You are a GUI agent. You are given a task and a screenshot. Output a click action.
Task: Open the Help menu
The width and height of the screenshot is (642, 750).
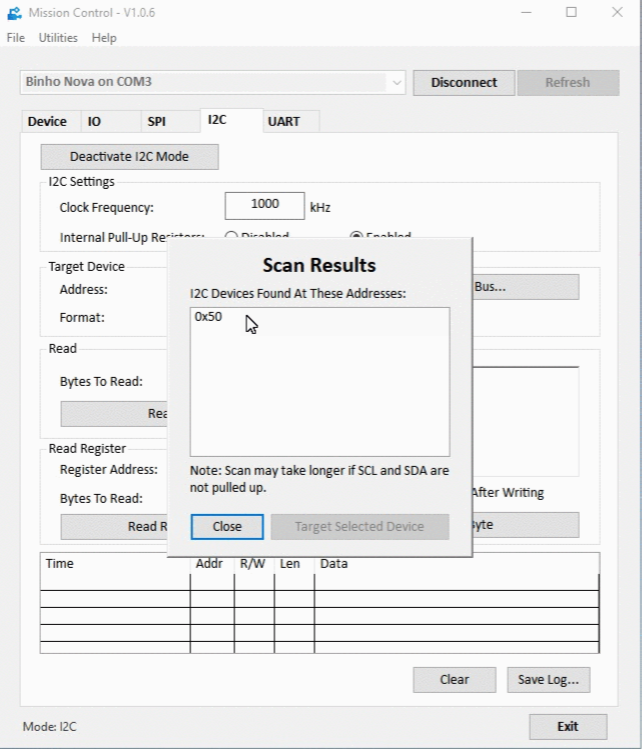click(104, 38)
